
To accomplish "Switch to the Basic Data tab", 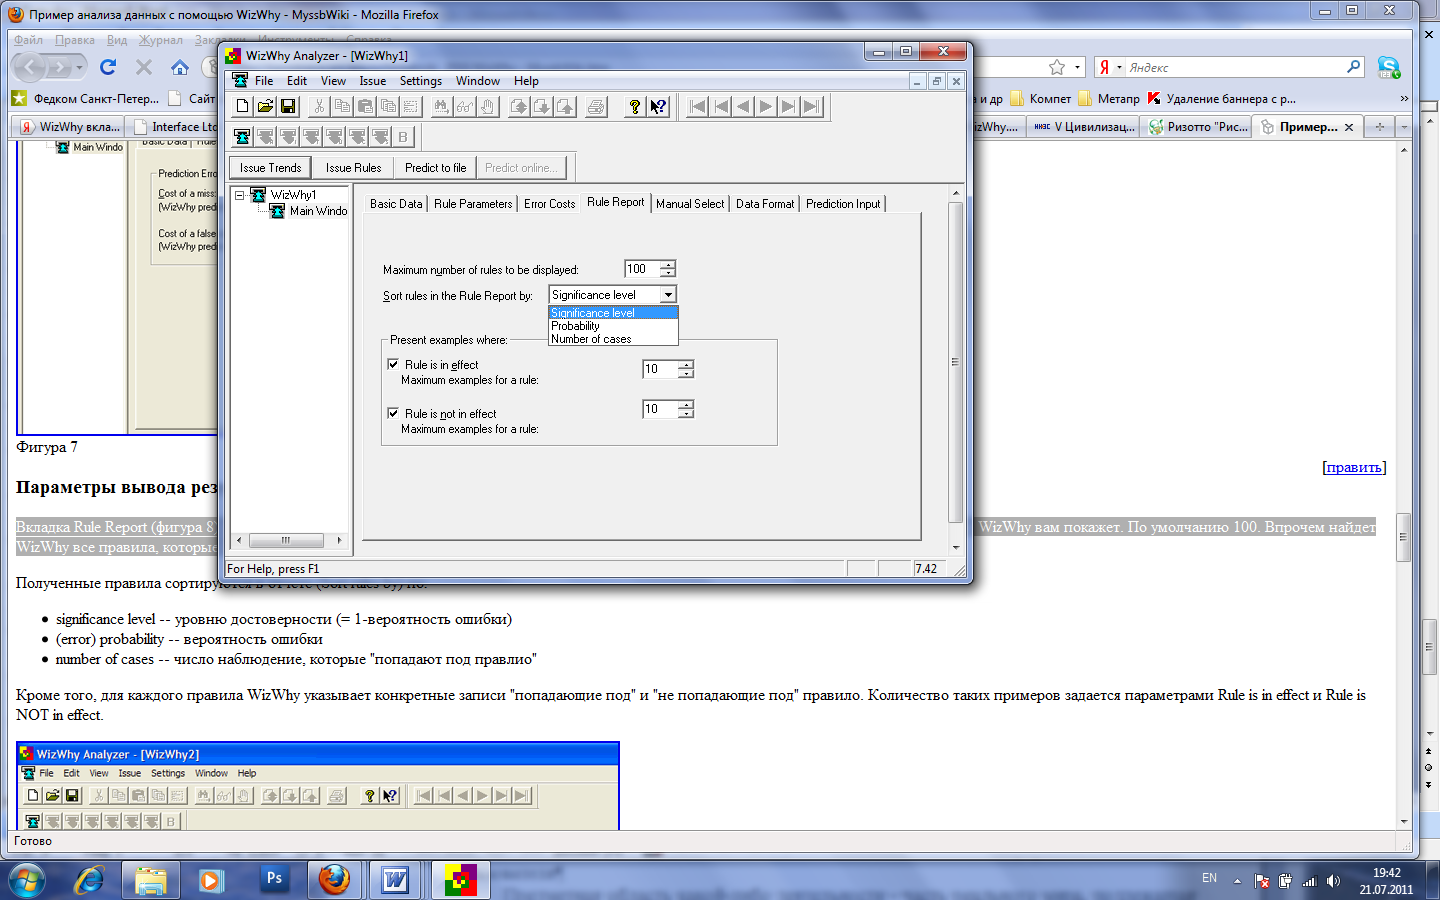I will [396, 203].
